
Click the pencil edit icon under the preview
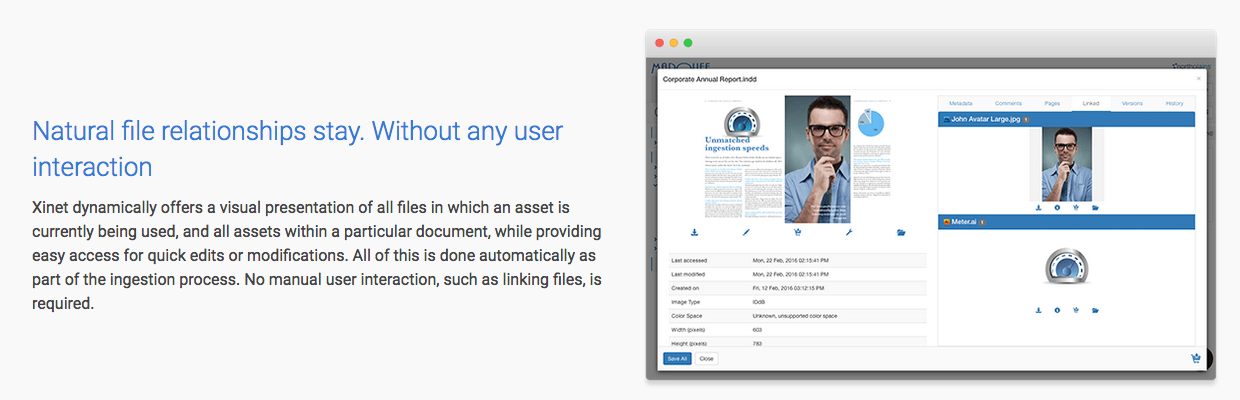tap(746, 232)
